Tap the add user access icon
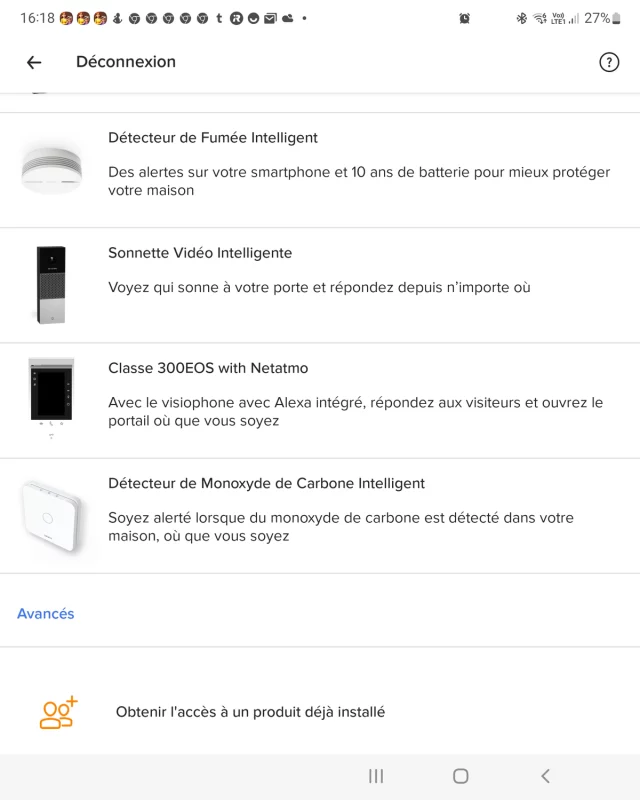The image size is (640, 800). tap(58, 712)
